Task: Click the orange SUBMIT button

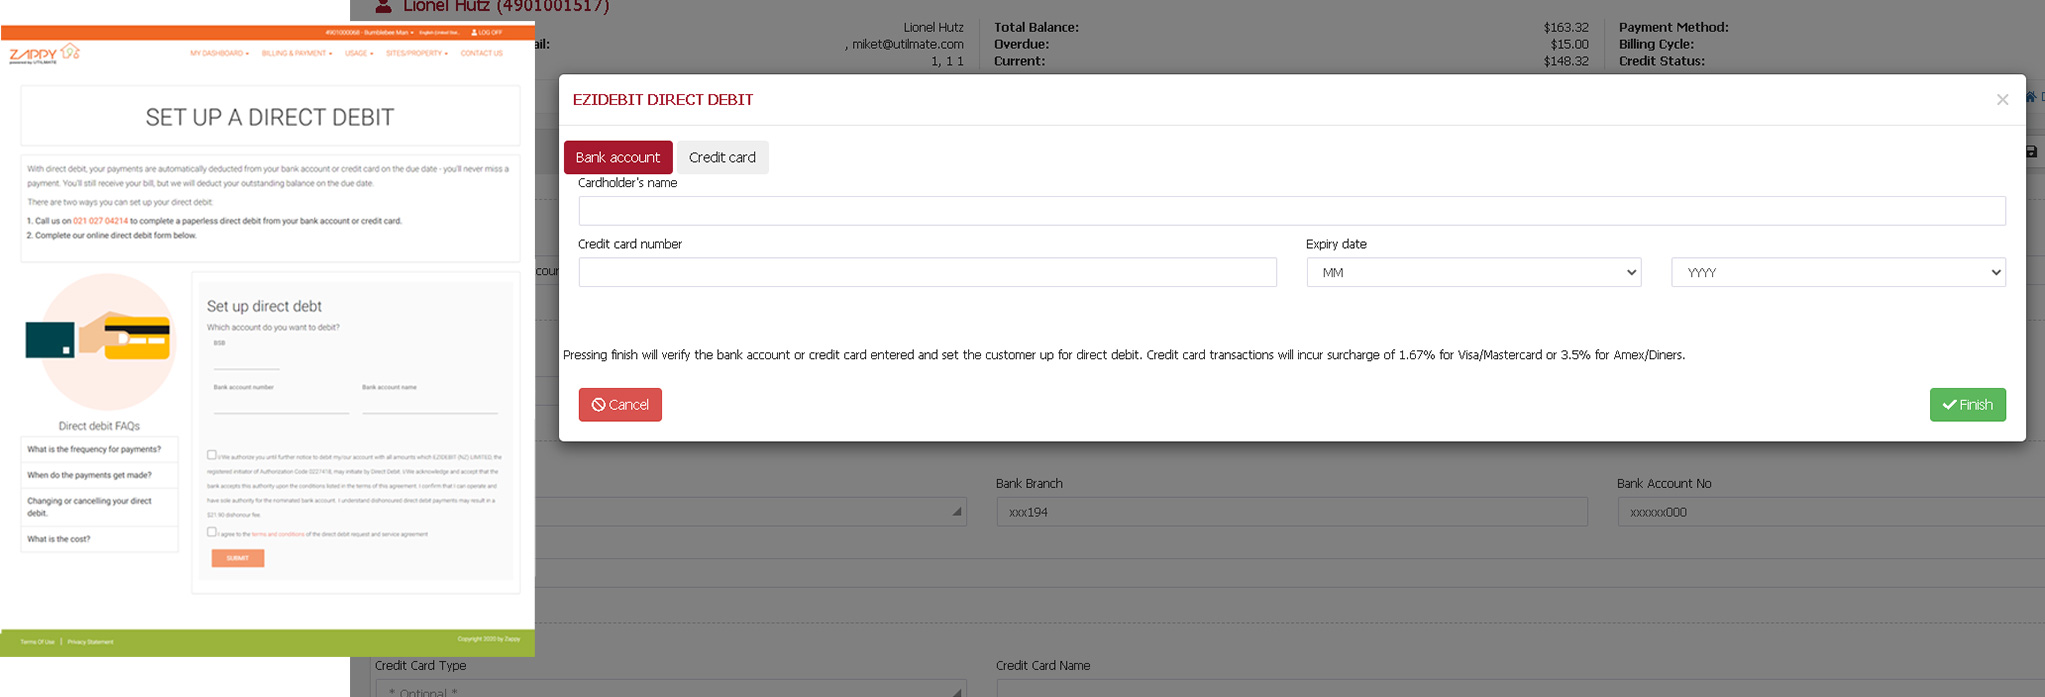Action: (238, 558)
